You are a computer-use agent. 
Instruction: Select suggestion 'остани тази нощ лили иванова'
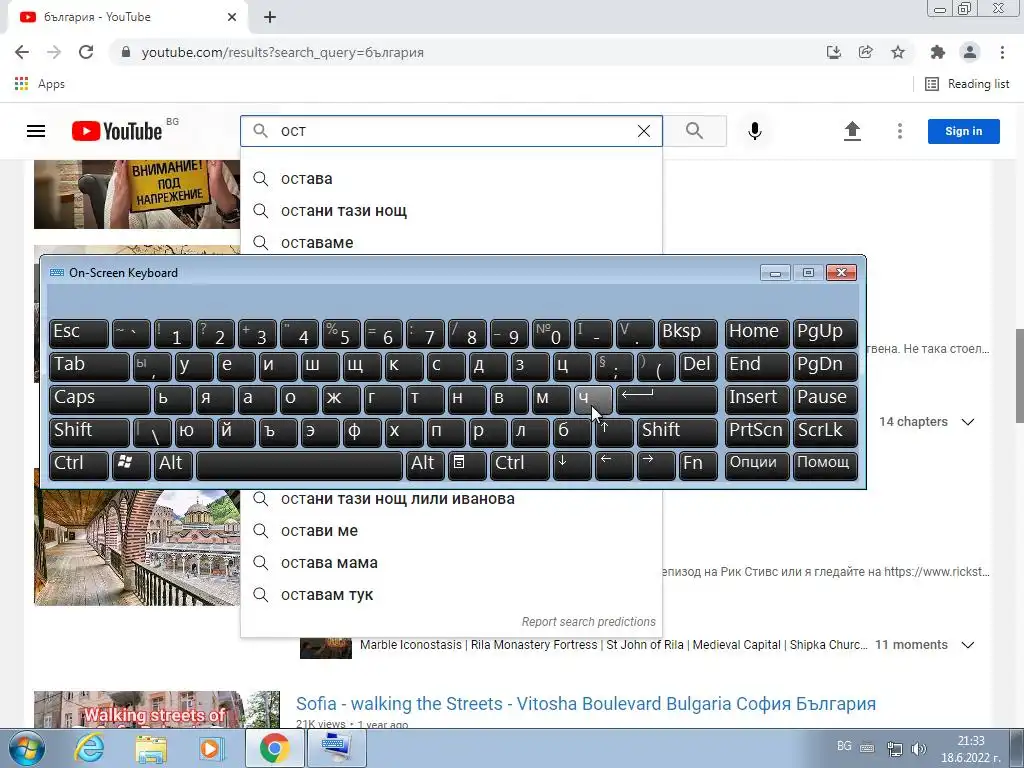451,498
